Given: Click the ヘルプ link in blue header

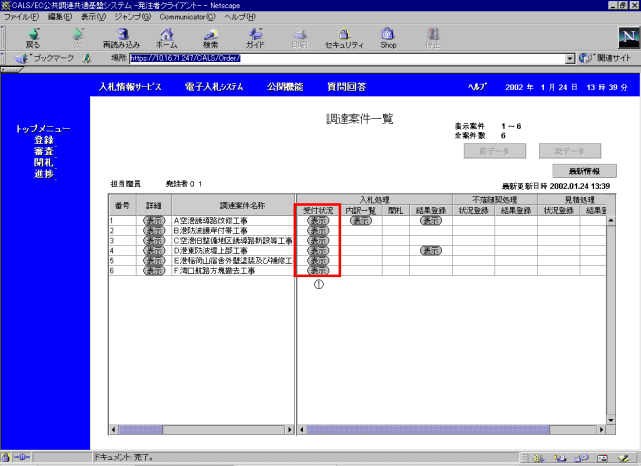Looking at the screenshot, I should (477, 87).
